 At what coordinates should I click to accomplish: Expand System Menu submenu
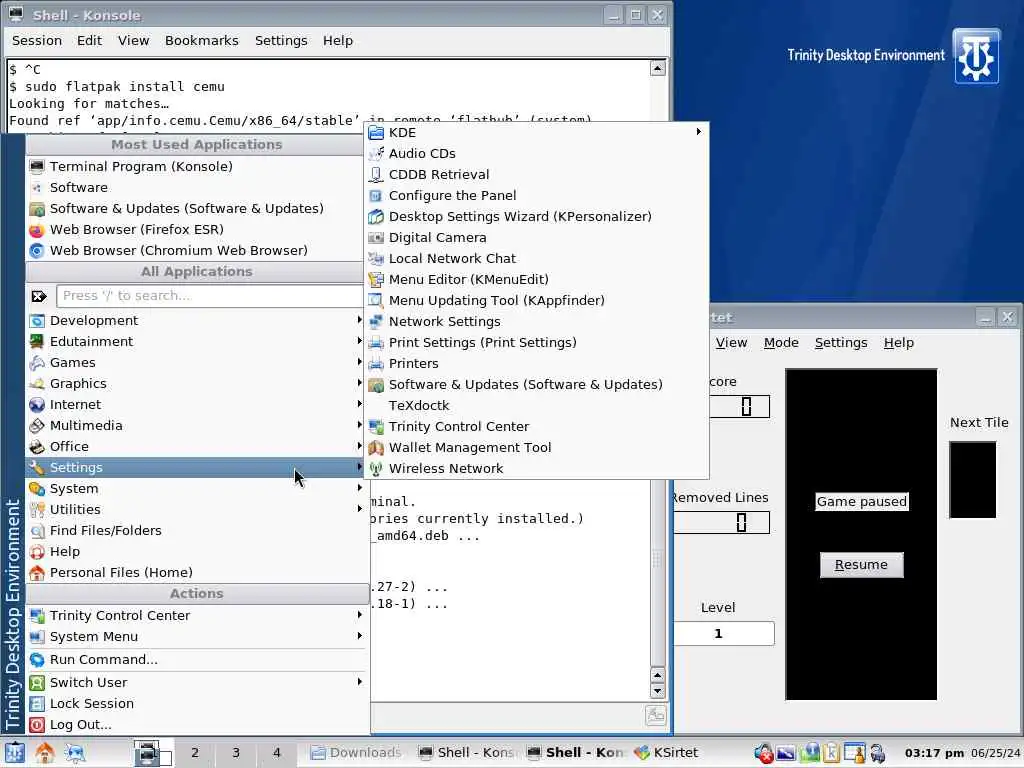(196, 636)
